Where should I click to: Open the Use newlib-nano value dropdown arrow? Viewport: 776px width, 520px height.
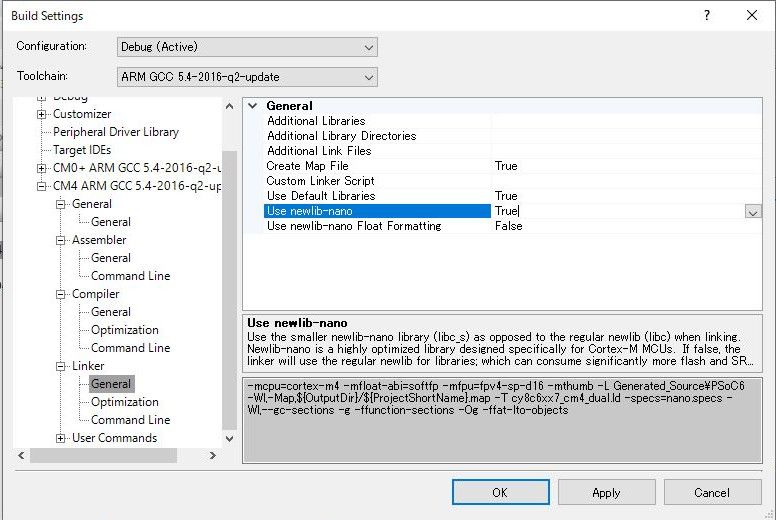[752, 212]
